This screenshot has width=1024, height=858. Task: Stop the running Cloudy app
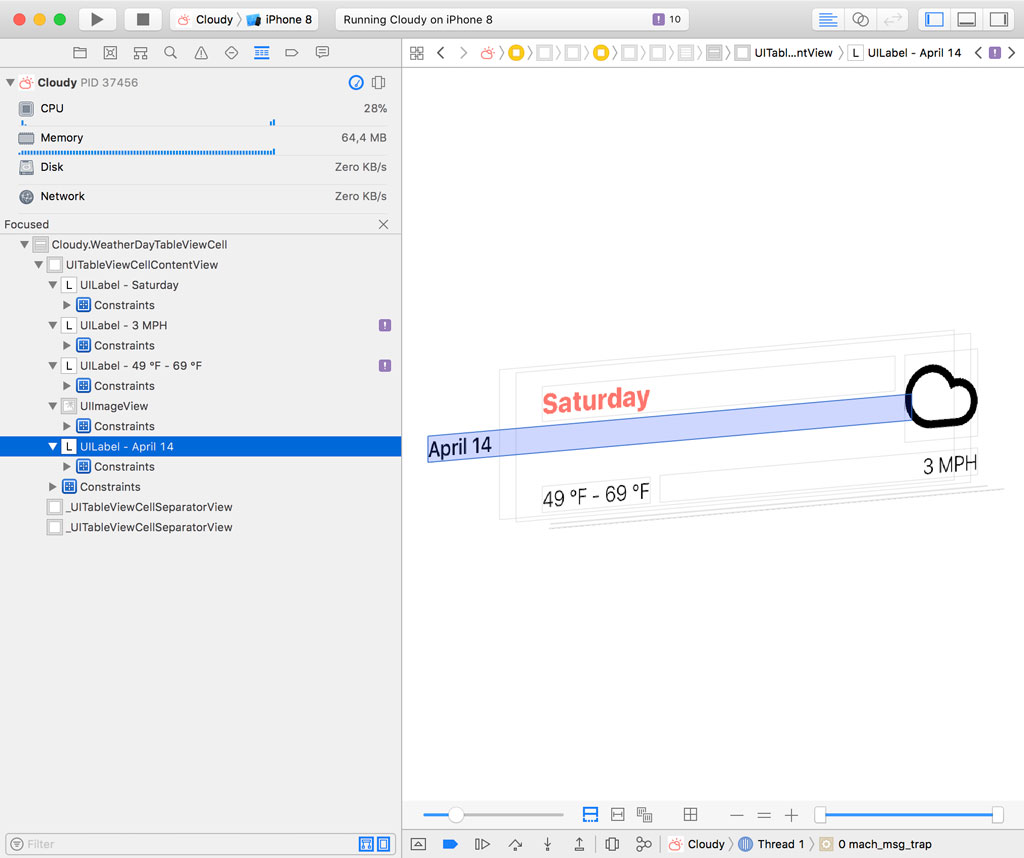143,19
